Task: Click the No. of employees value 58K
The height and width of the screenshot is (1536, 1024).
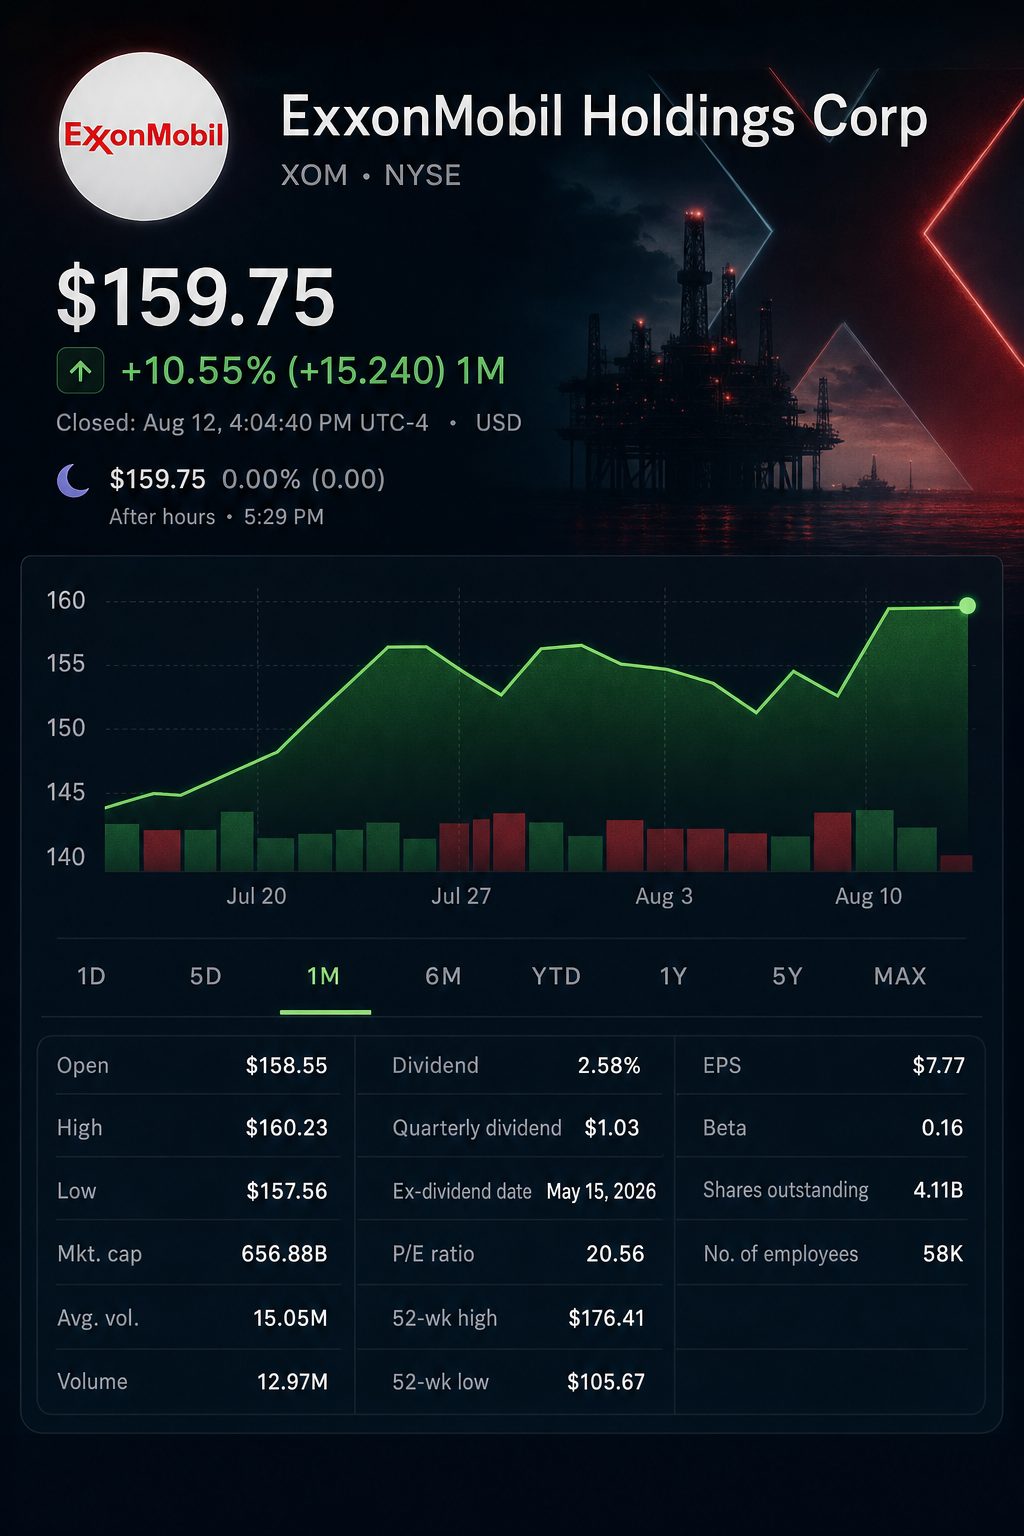Action: coord(943,1254)
